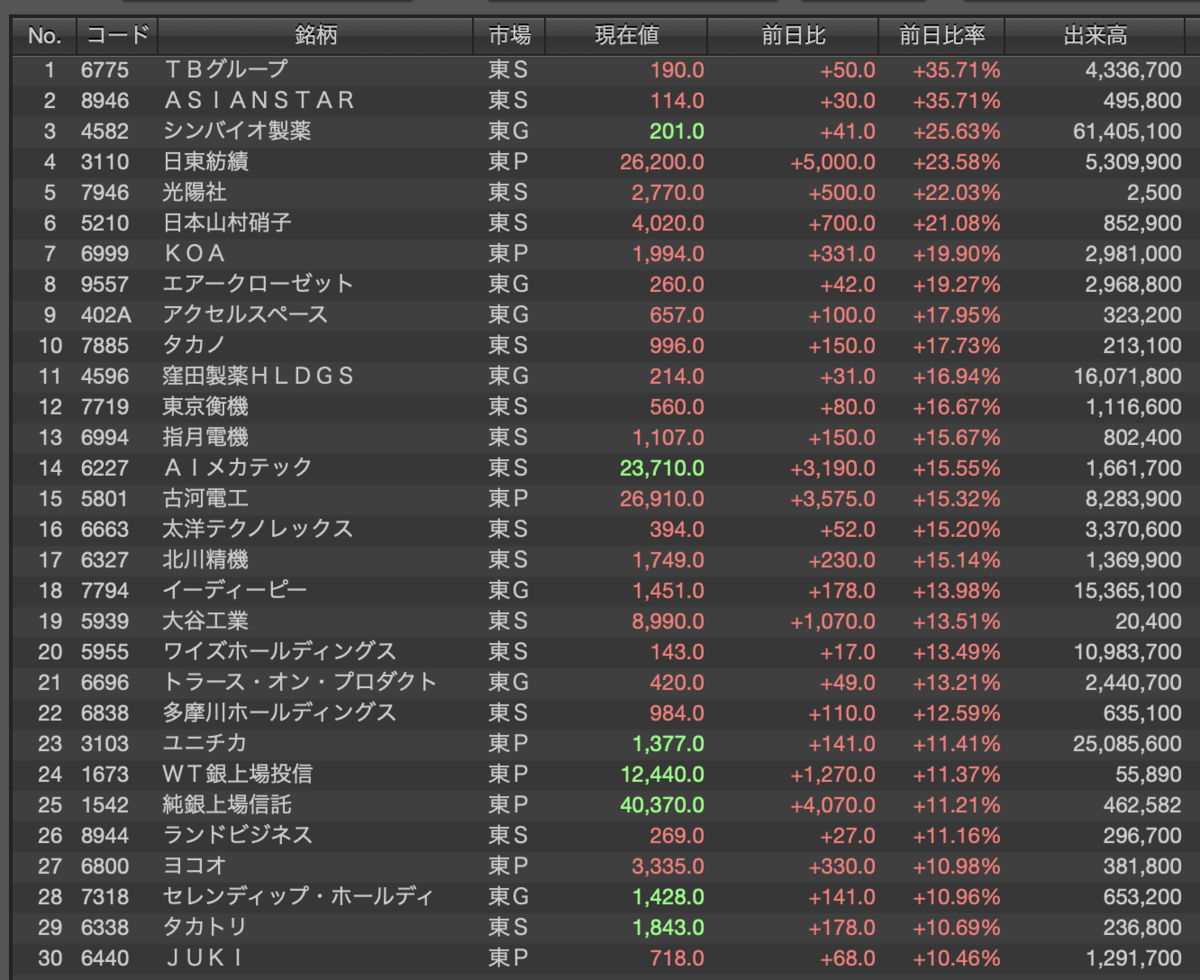
Task: Click code 402A
Action: 106,315
